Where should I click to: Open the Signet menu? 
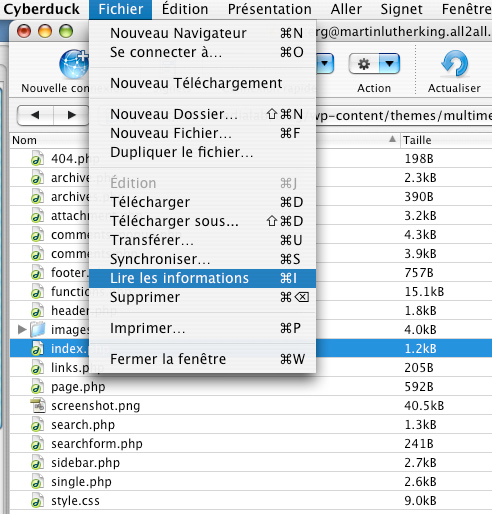(402, 9)
